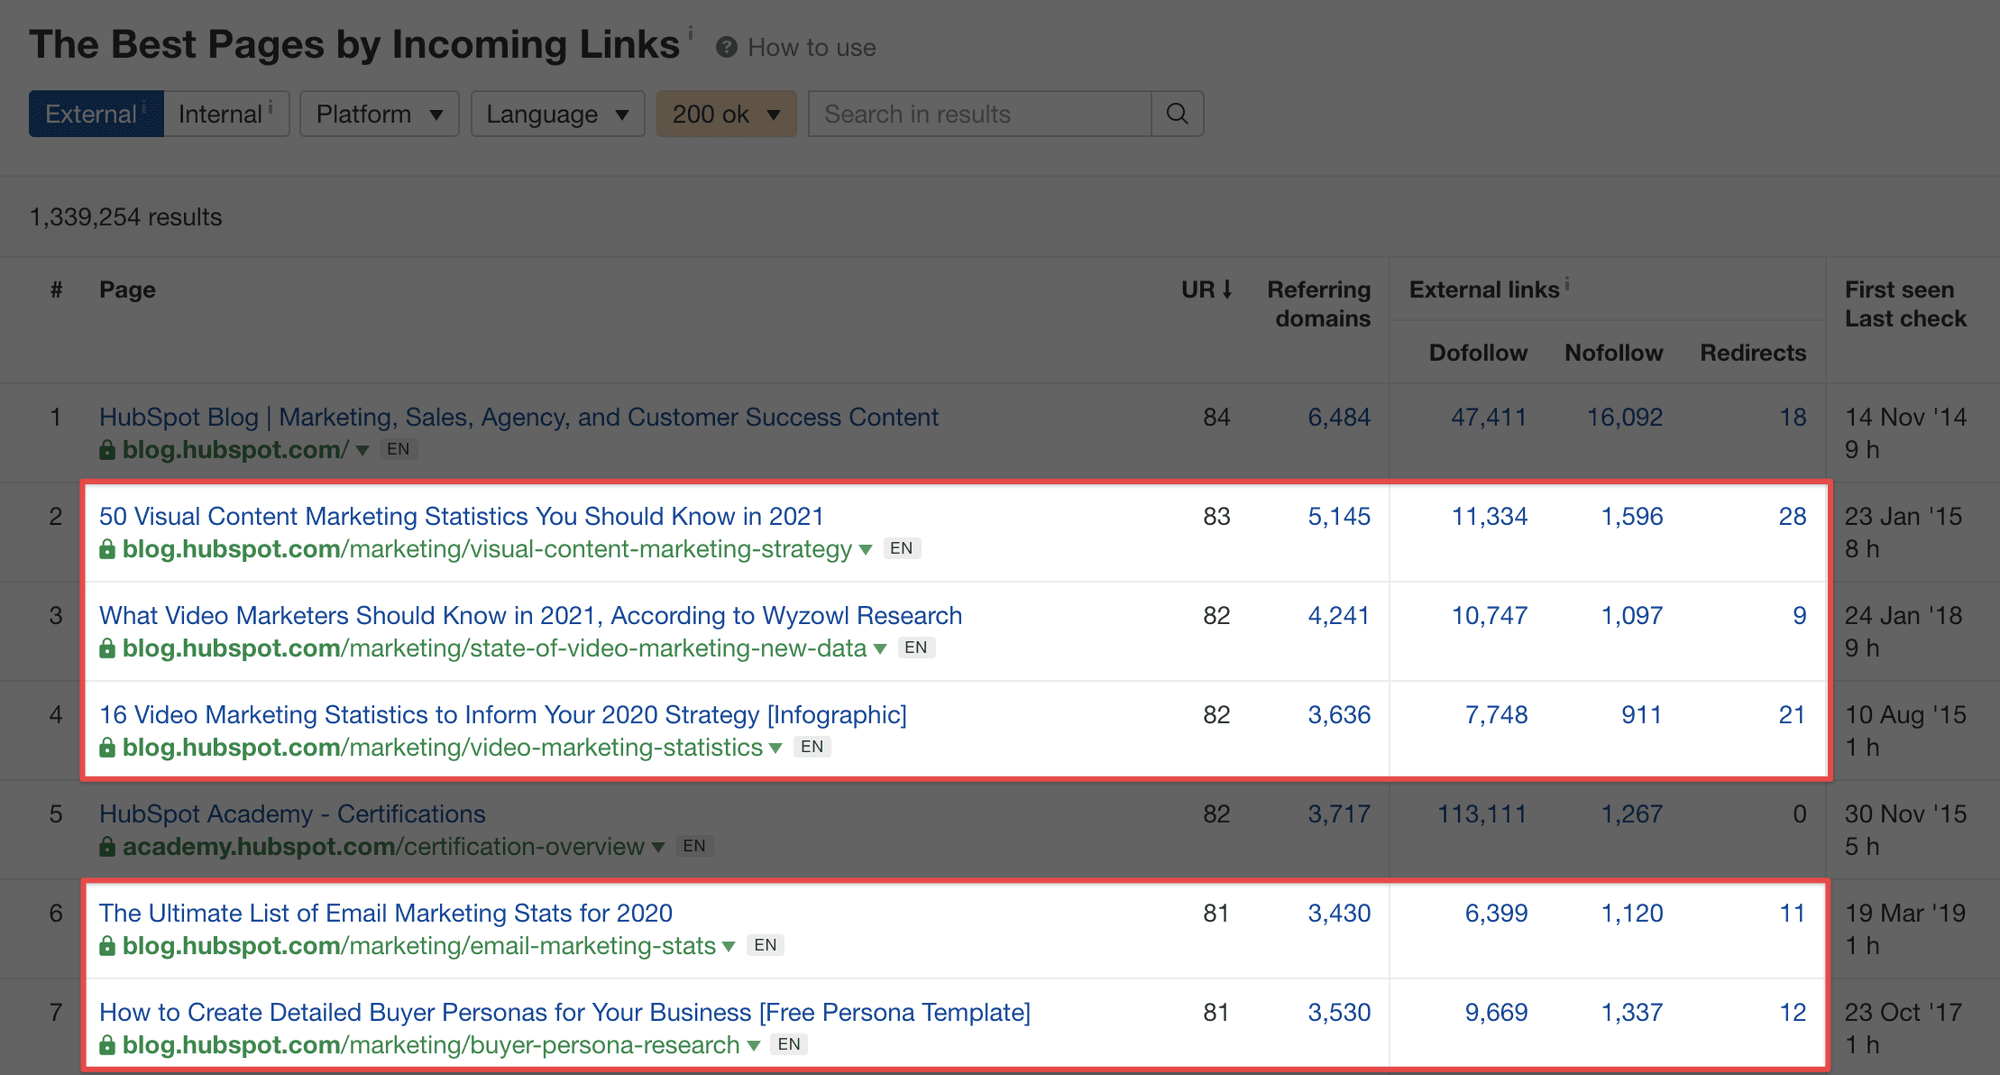The height and width of the screenshot is (1075, 2000).
Task: Click lock icon for visual-content-marketing-strategy URL
Action: coord(107,549)
